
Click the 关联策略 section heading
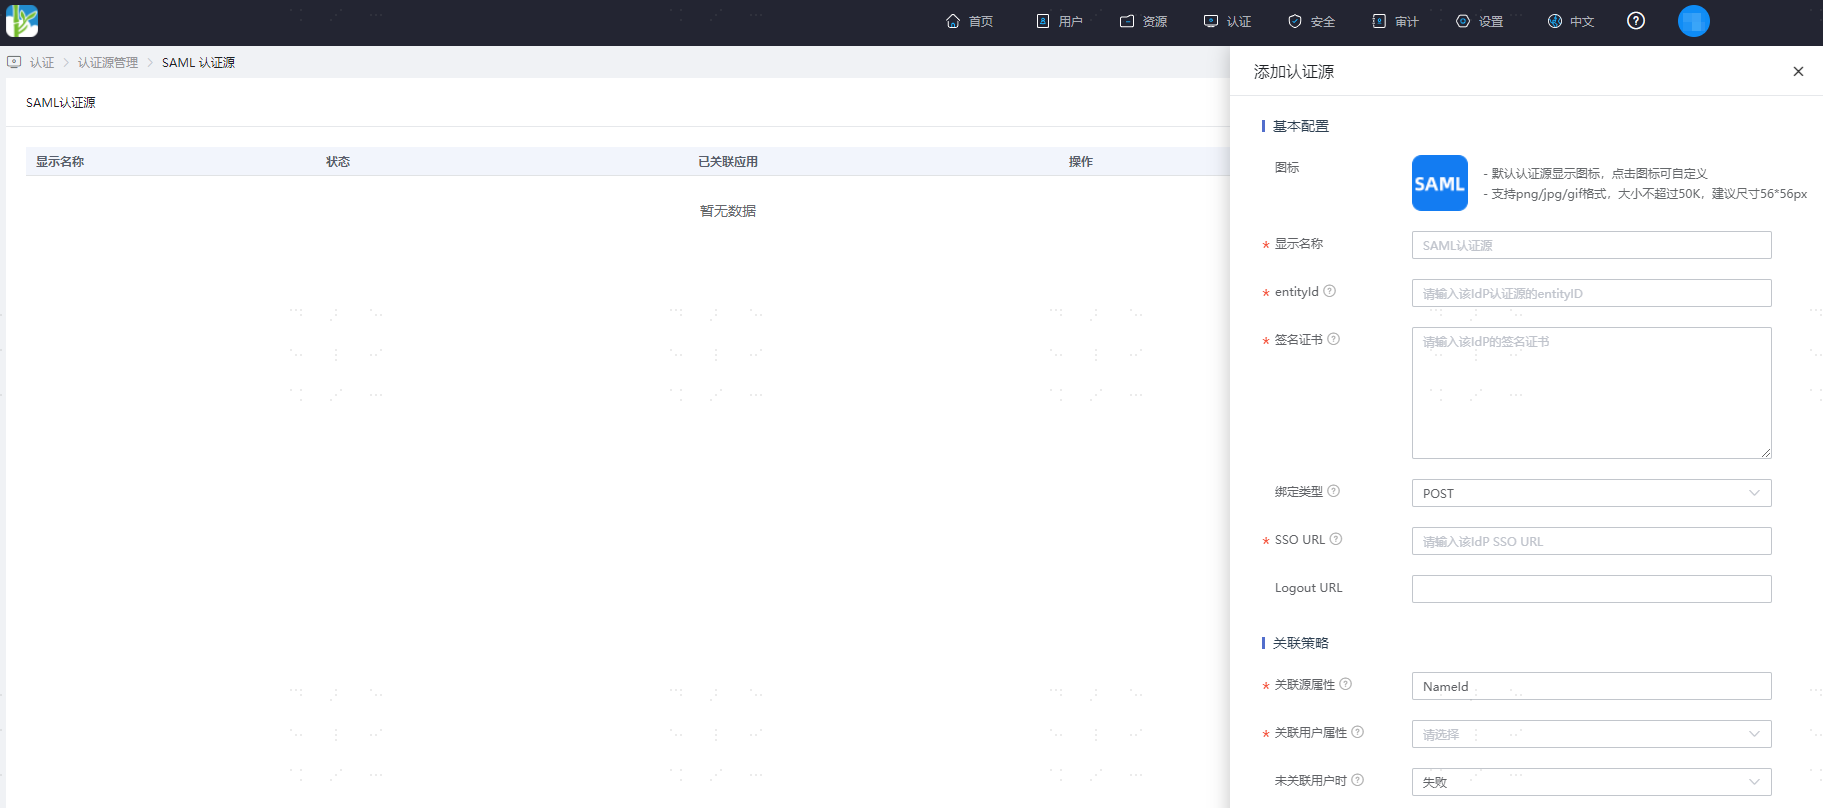pyautogui.click(x=1301, y=643)
